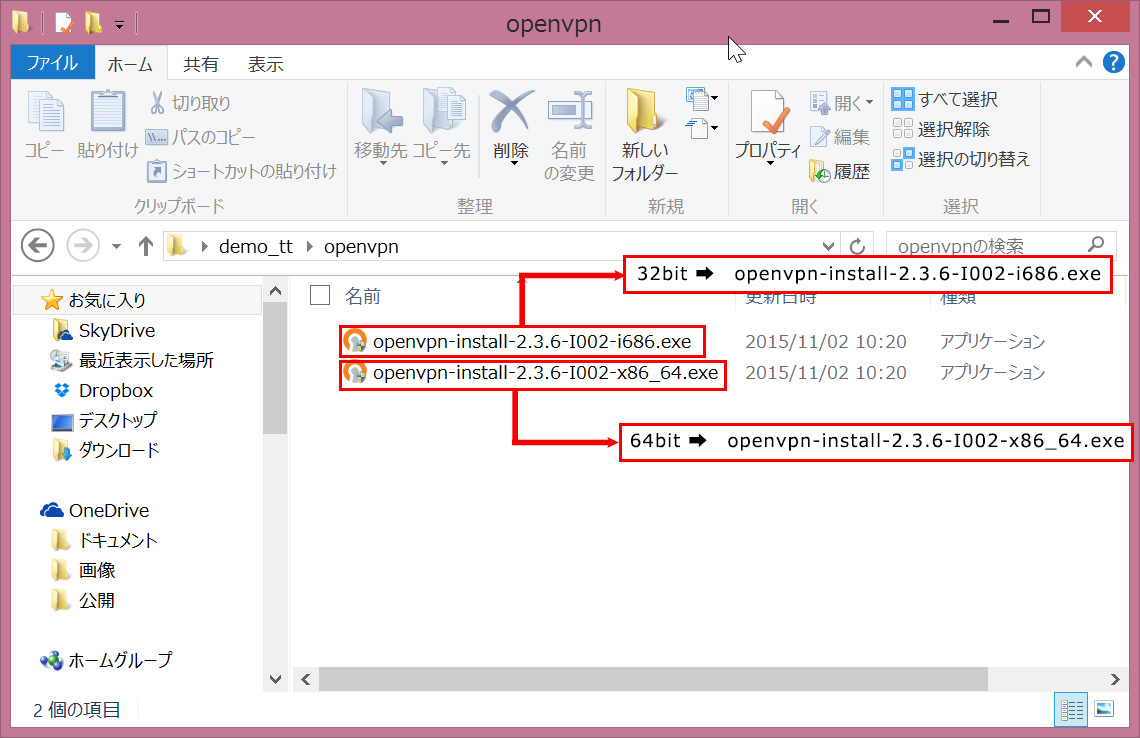The width and height of the screenshot is (1140, 738).
Task: Click Select all (すべて選択)
Action: pos(944,99)
